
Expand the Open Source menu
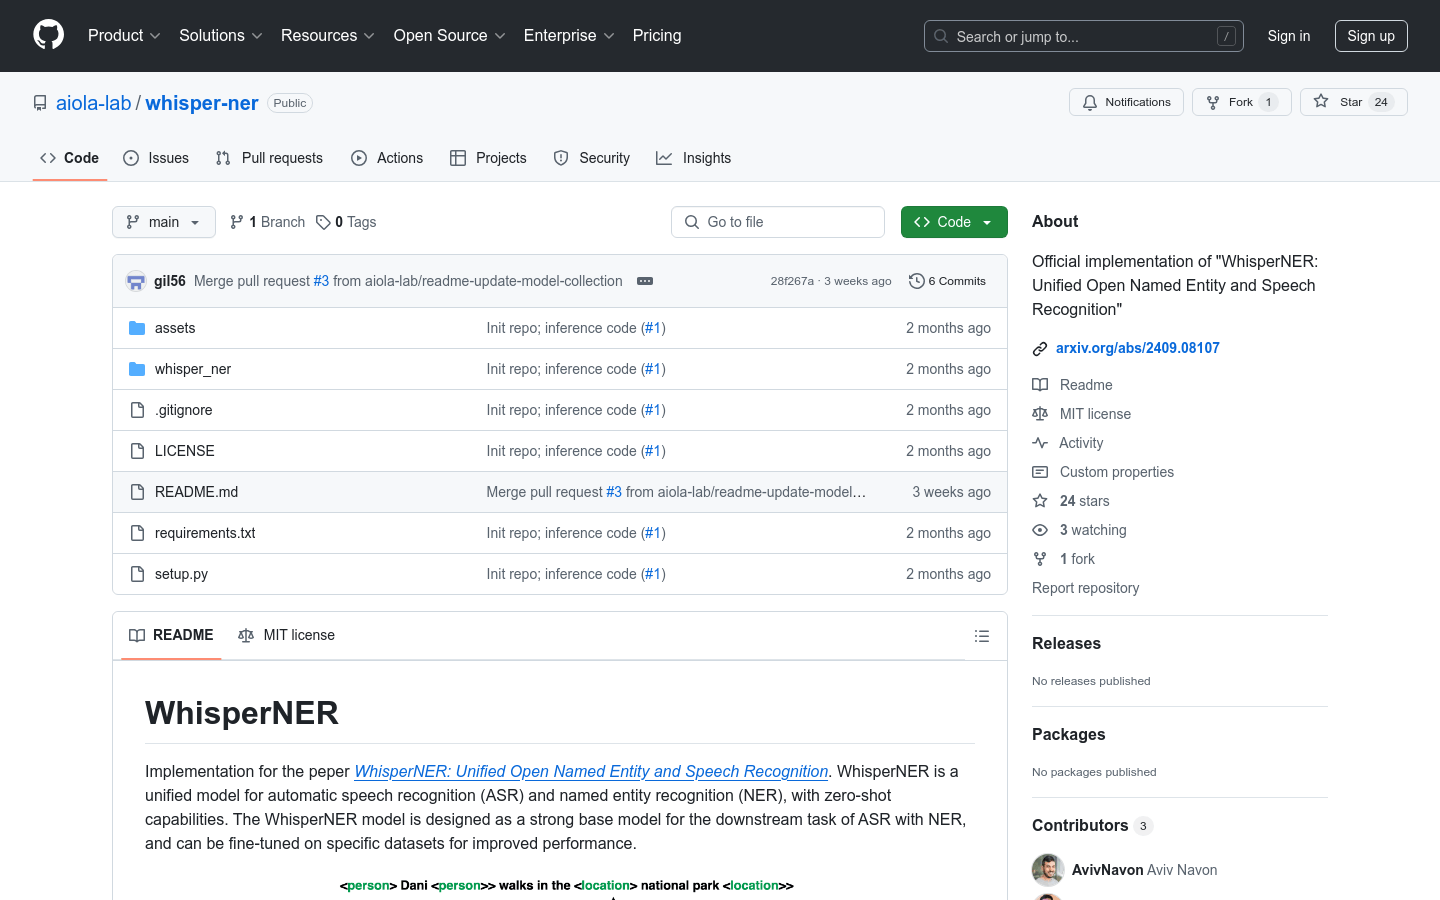[450, 36]
